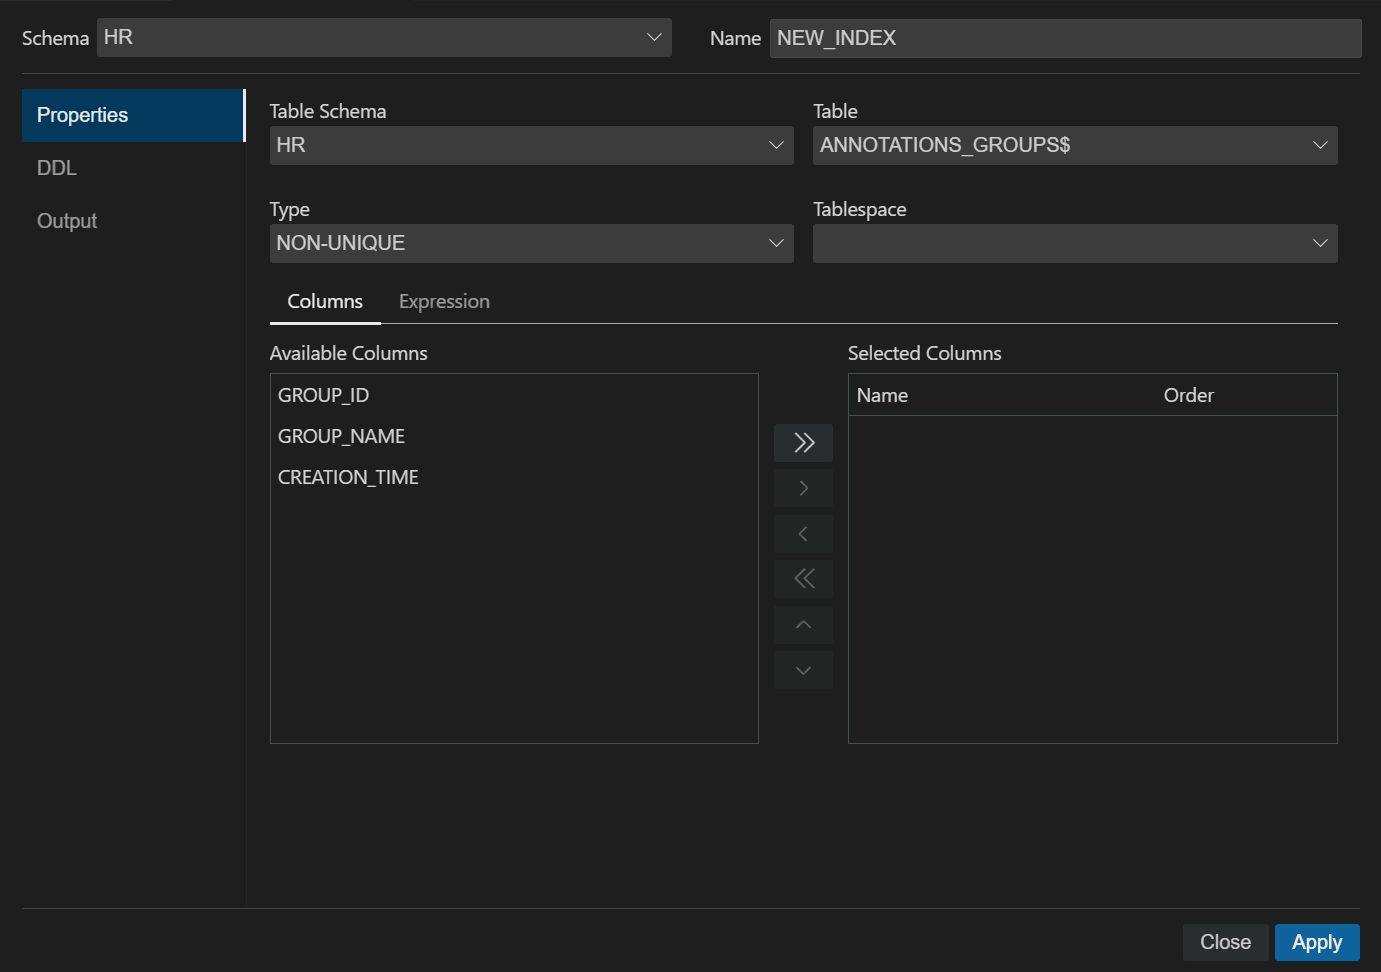Select the Output section in the sidebar
Image resolution: width=1381 pixels, height=972 pixels.
click(66, 220)
